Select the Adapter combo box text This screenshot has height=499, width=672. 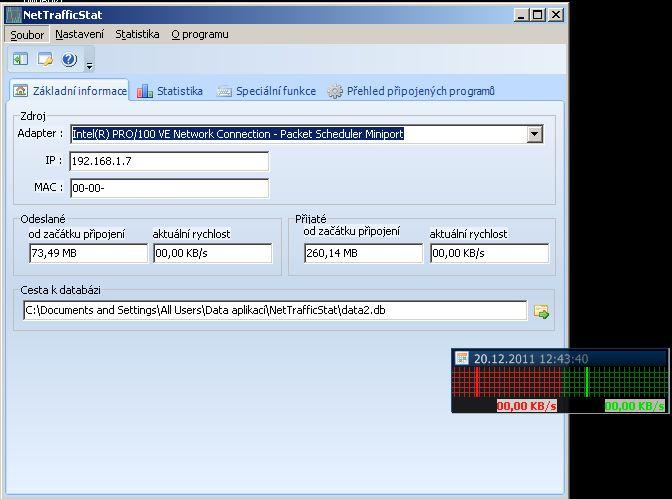click(238, 134)
